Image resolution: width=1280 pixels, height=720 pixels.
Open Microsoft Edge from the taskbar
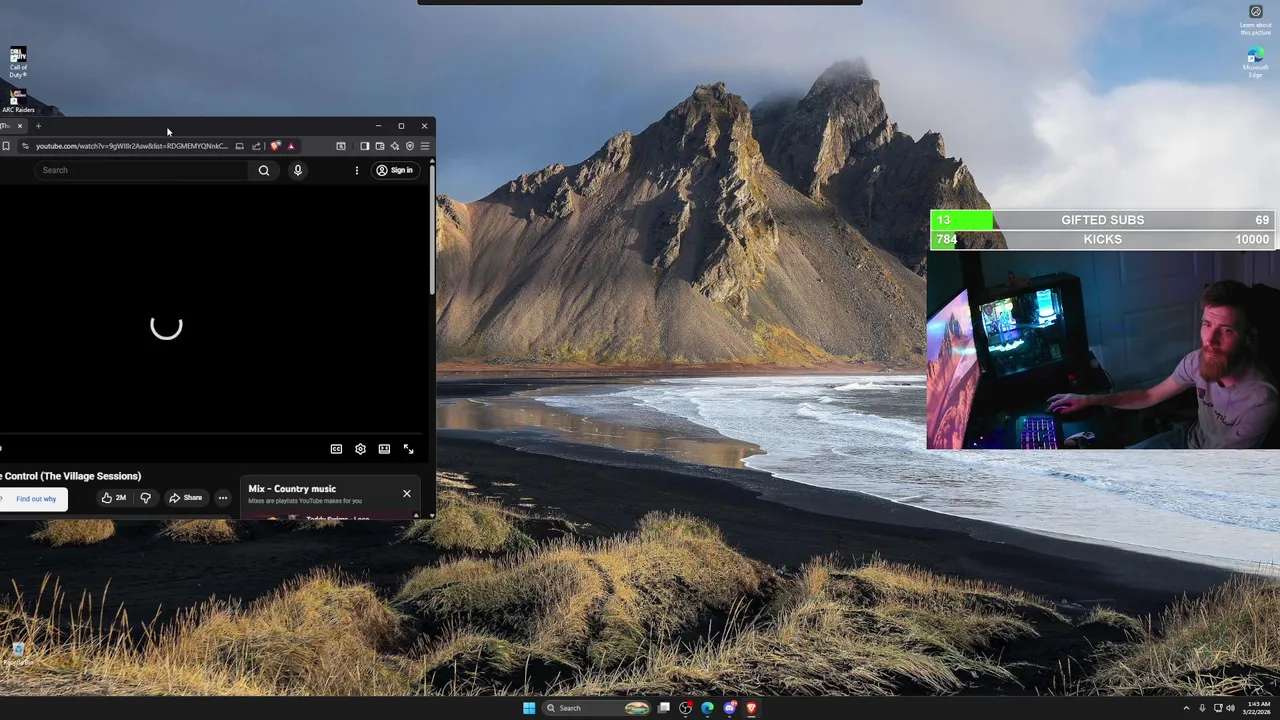(x=707, y=708)
